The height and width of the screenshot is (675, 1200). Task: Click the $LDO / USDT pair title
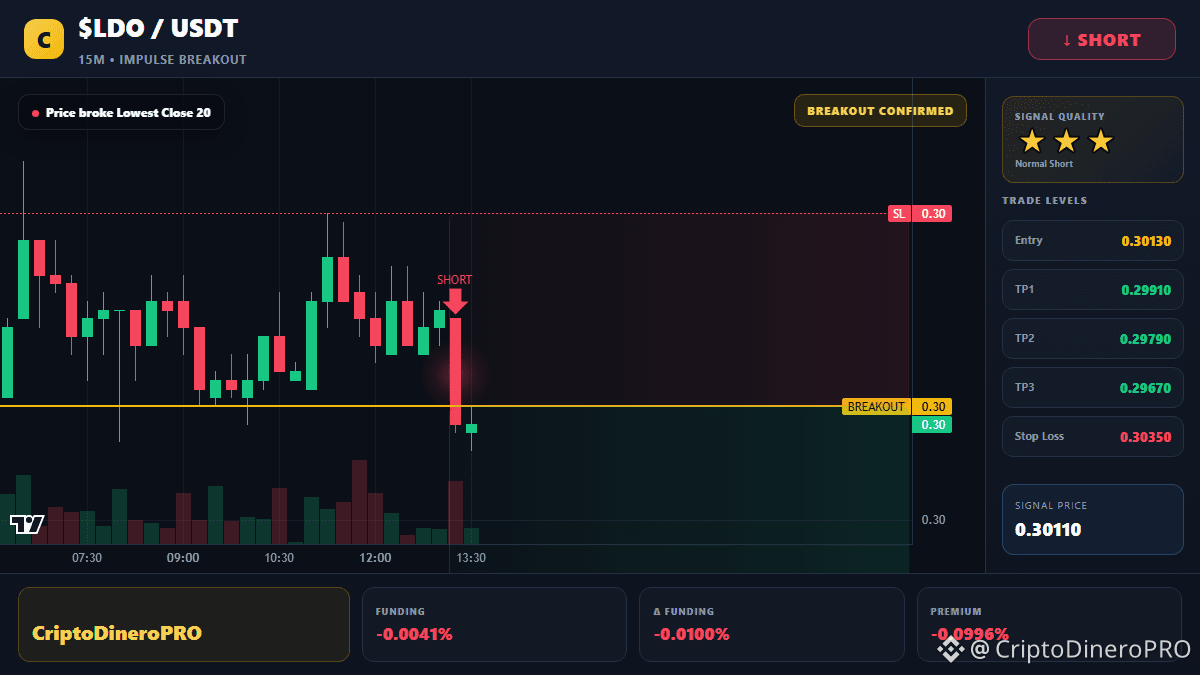pyautogui.click(x=158, y=29)
